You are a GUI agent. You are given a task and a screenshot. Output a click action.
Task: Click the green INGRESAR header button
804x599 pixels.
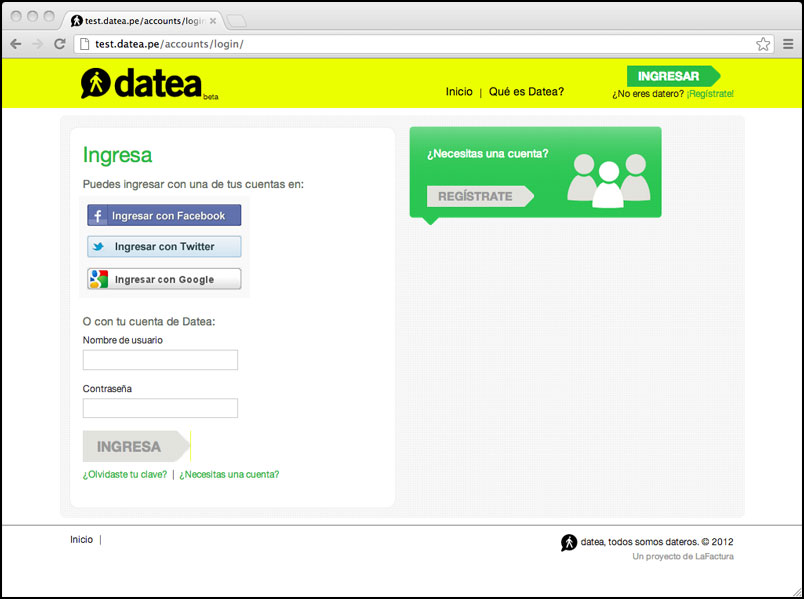[x=673, y=76]
